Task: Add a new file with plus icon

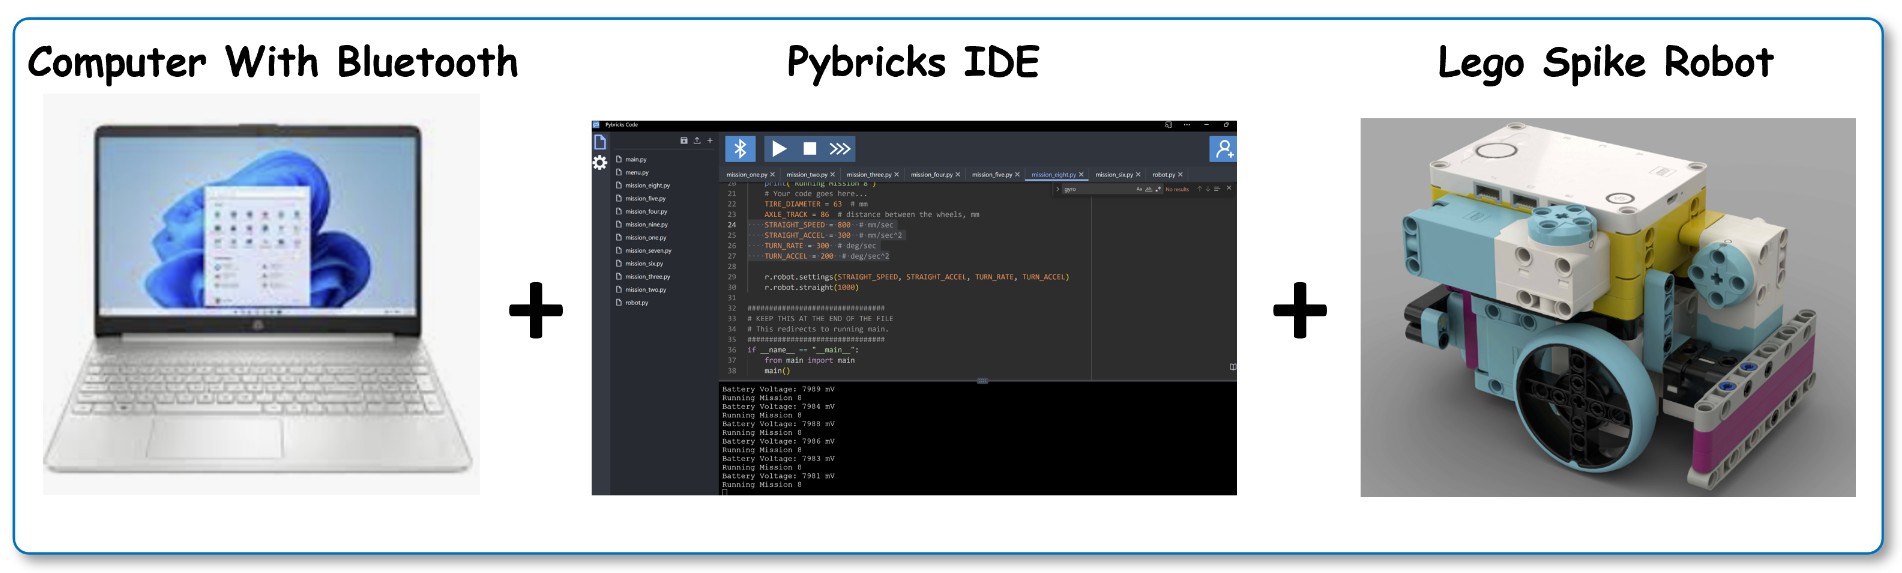Action: click(x=710, y=141)
